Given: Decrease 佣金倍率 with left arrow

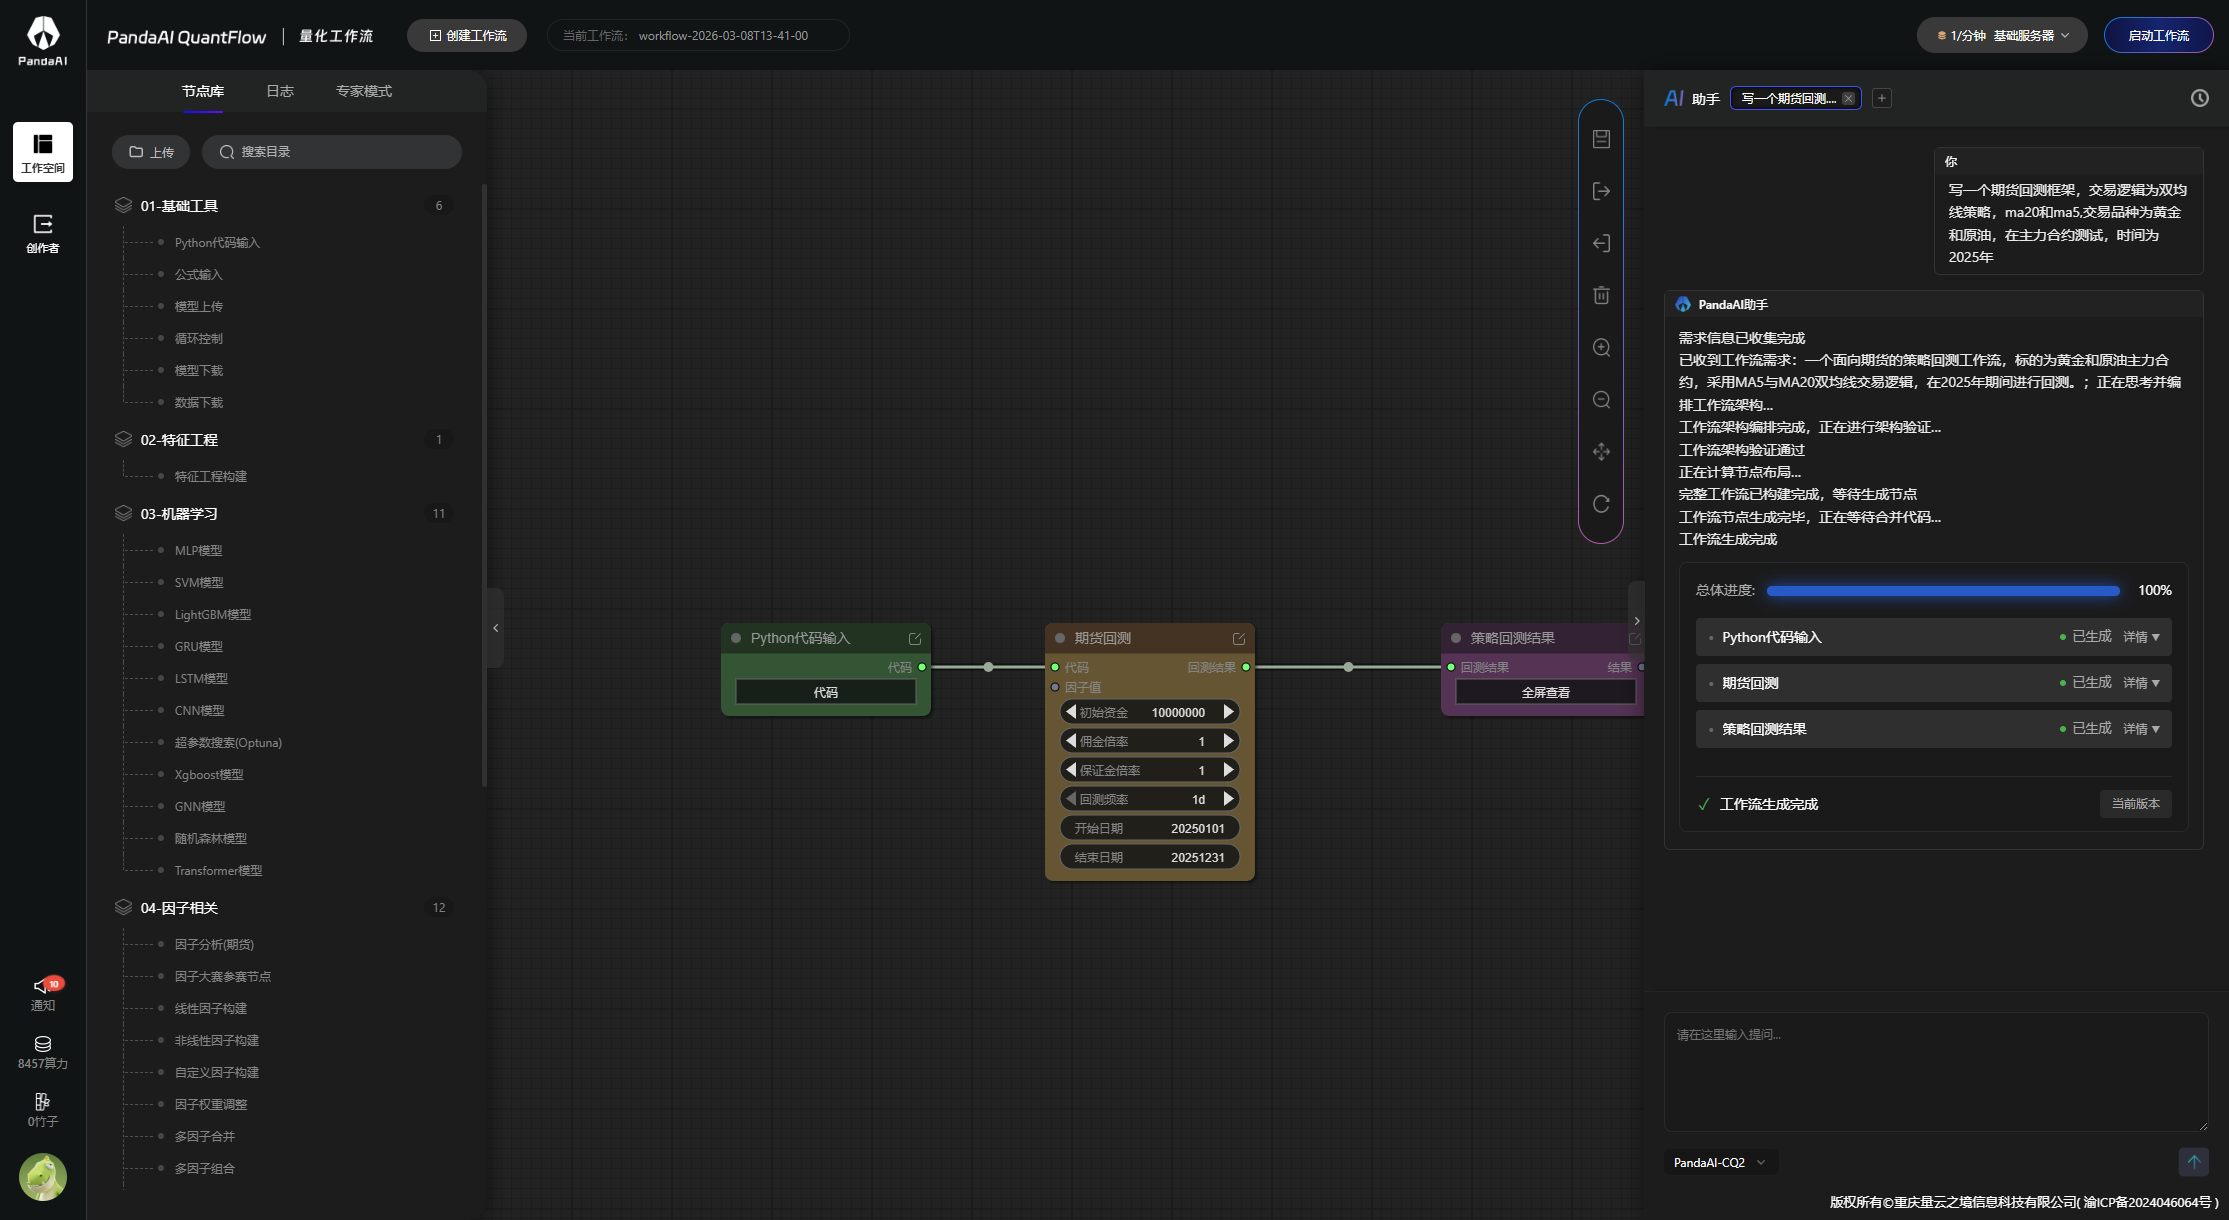Looking at the screenshot, I should pos(1071,741).
